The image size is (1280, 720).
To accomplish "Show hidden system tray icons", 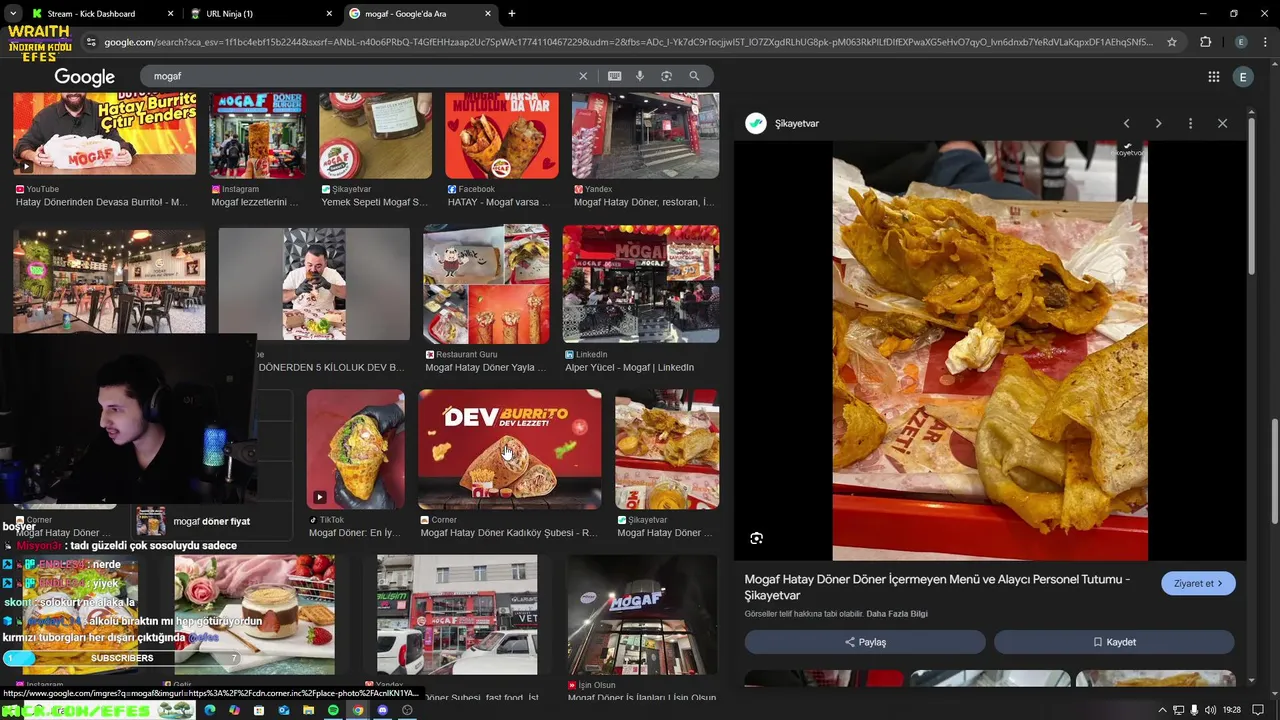I will click(x=1162, y=710).
